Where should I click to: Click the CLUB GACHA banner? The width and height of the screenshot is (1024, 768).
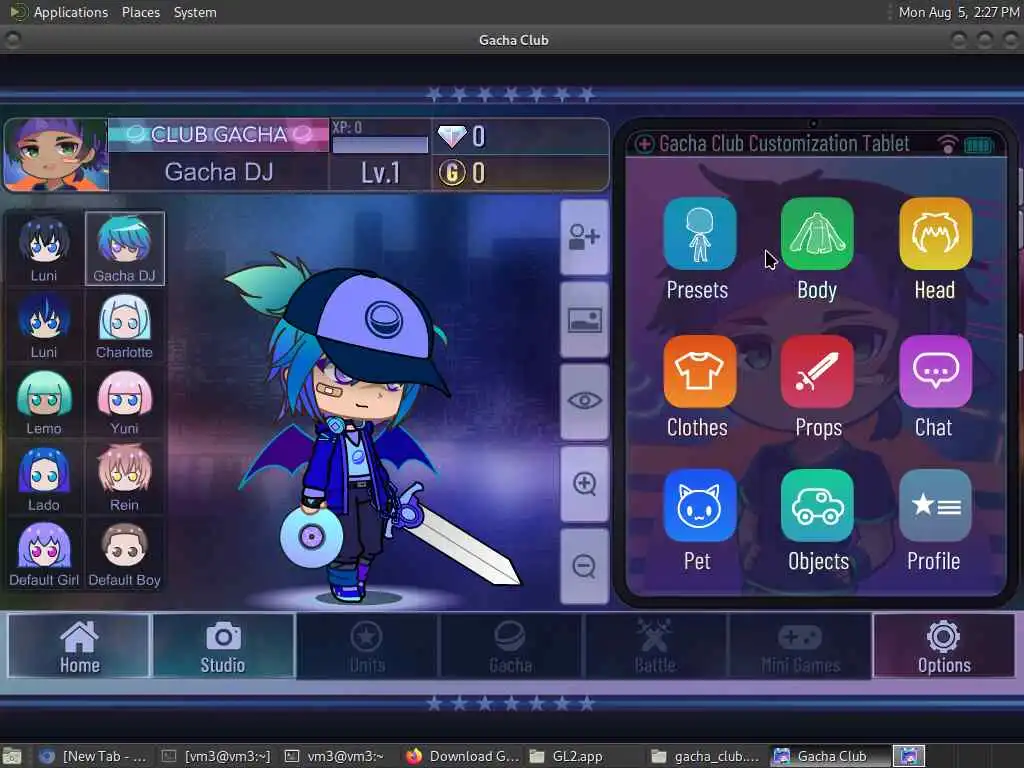coord(219,135)
